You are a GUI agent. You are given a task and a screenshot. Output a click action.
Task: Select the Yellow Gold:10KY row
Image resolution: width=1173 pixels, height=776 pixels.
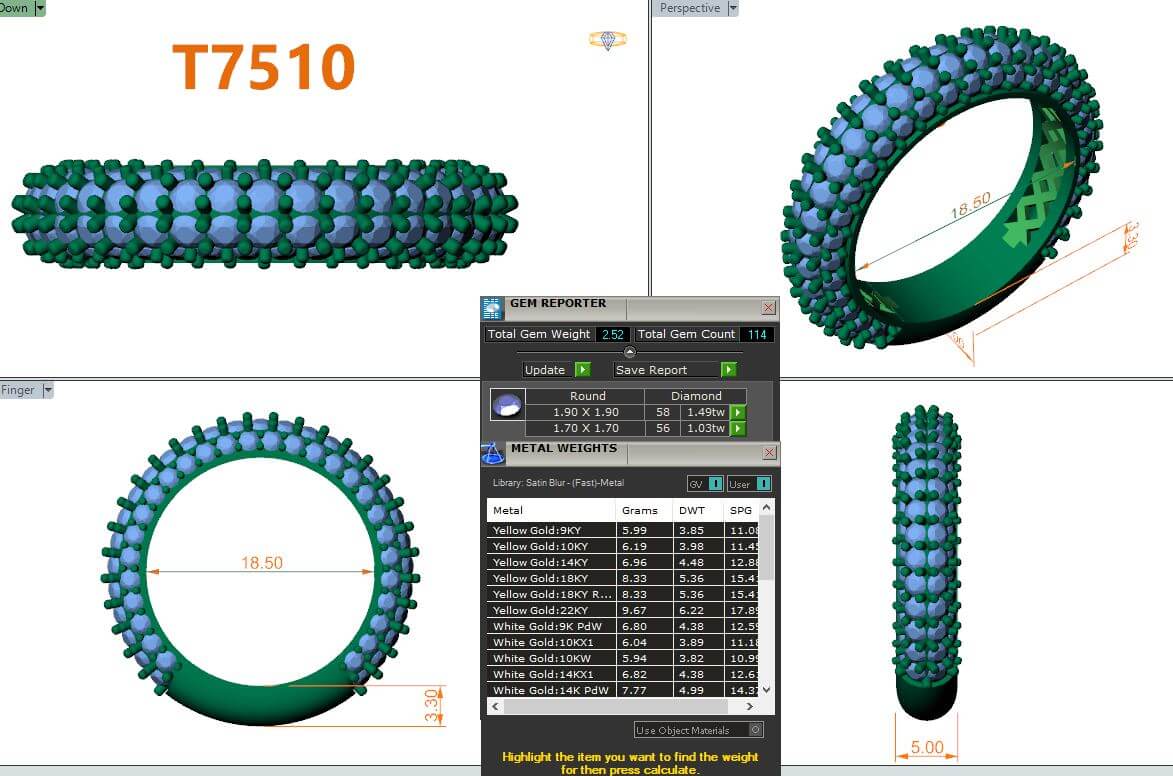click(622, 546)
